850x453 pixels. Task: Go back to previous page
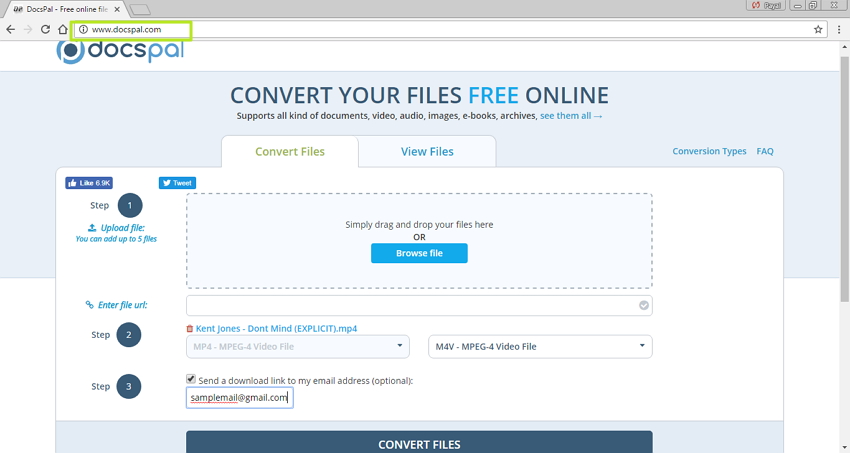coord(10,29)
